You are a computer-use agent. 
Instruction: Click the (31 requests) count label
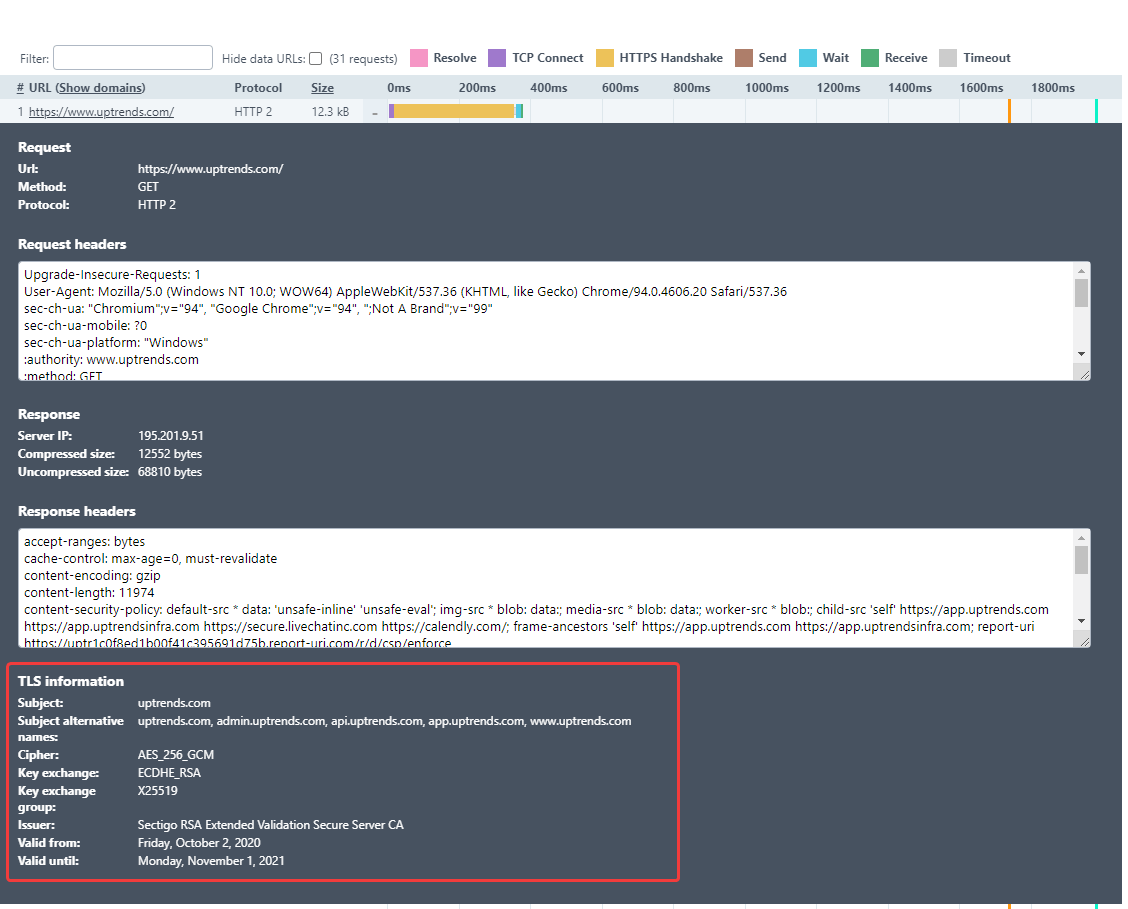pyautogui.click(x=363, y=59)
